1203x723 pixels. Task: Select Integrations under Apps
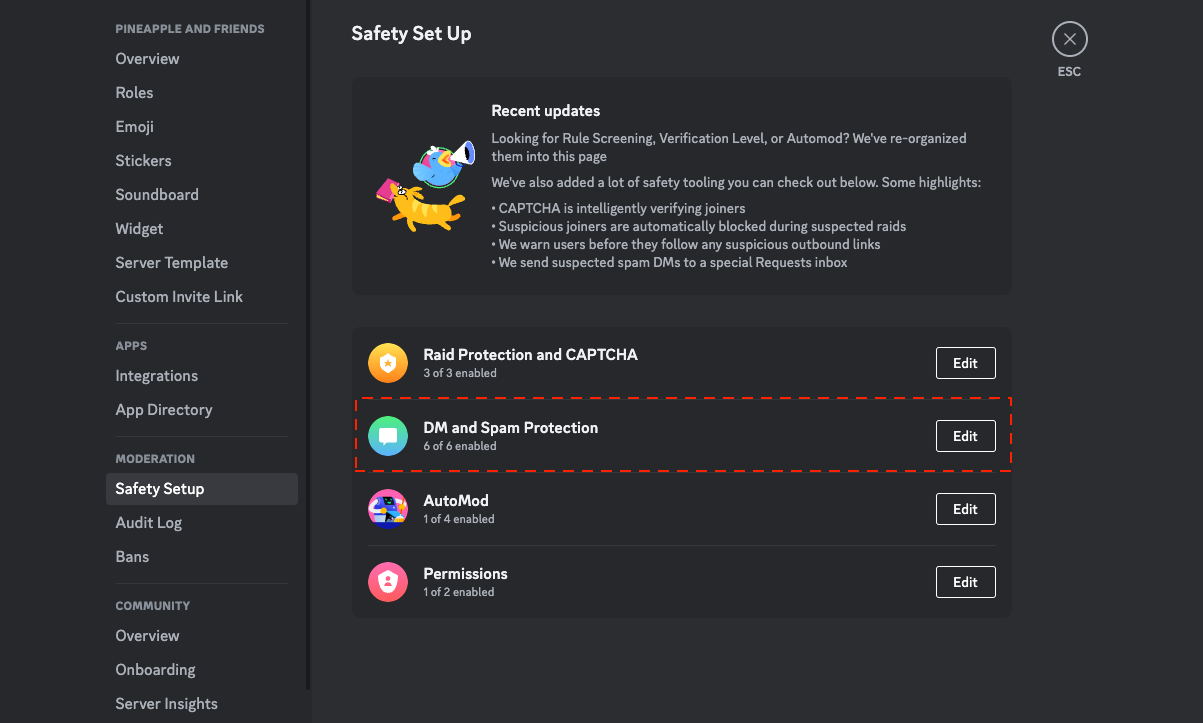click(x=157, y=376)
